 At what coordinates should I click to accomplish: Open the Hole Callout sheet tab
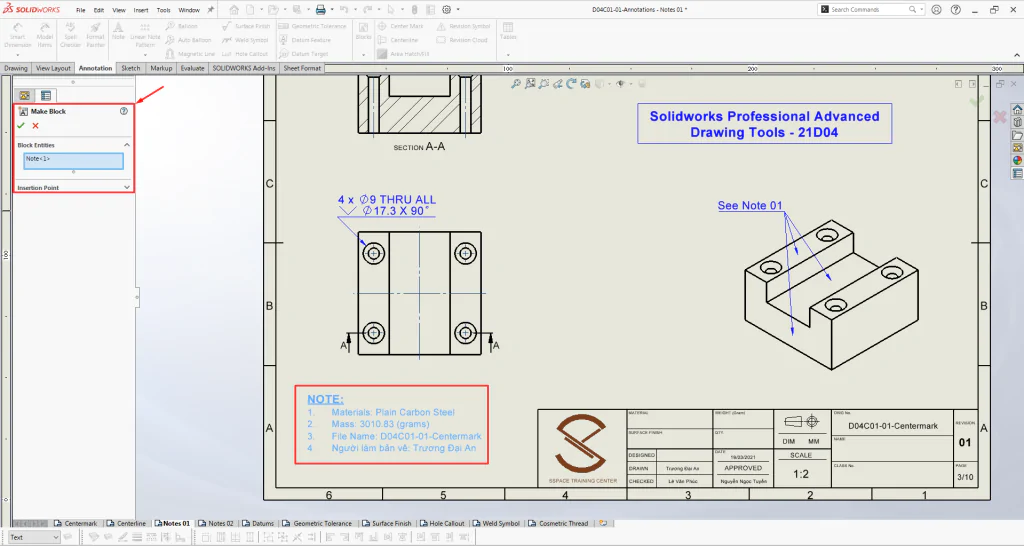coord(442,523)
